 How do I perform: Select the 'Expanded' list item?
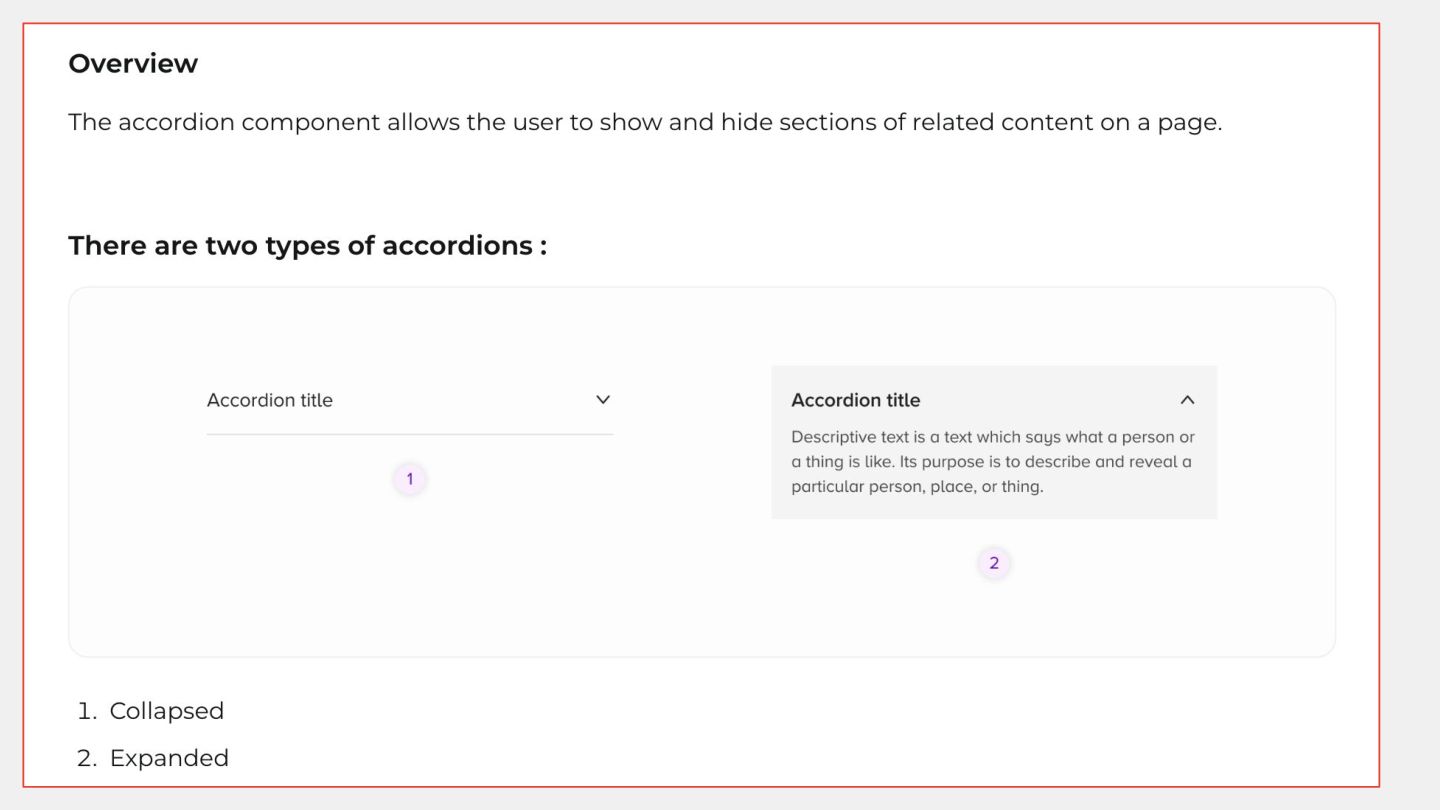[x=169, y=758]
